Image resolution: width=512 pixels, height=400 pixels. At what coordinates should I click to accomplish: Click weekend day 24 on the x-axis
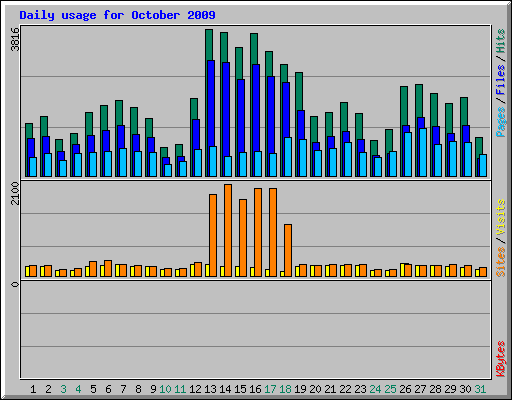pos(375,389)
